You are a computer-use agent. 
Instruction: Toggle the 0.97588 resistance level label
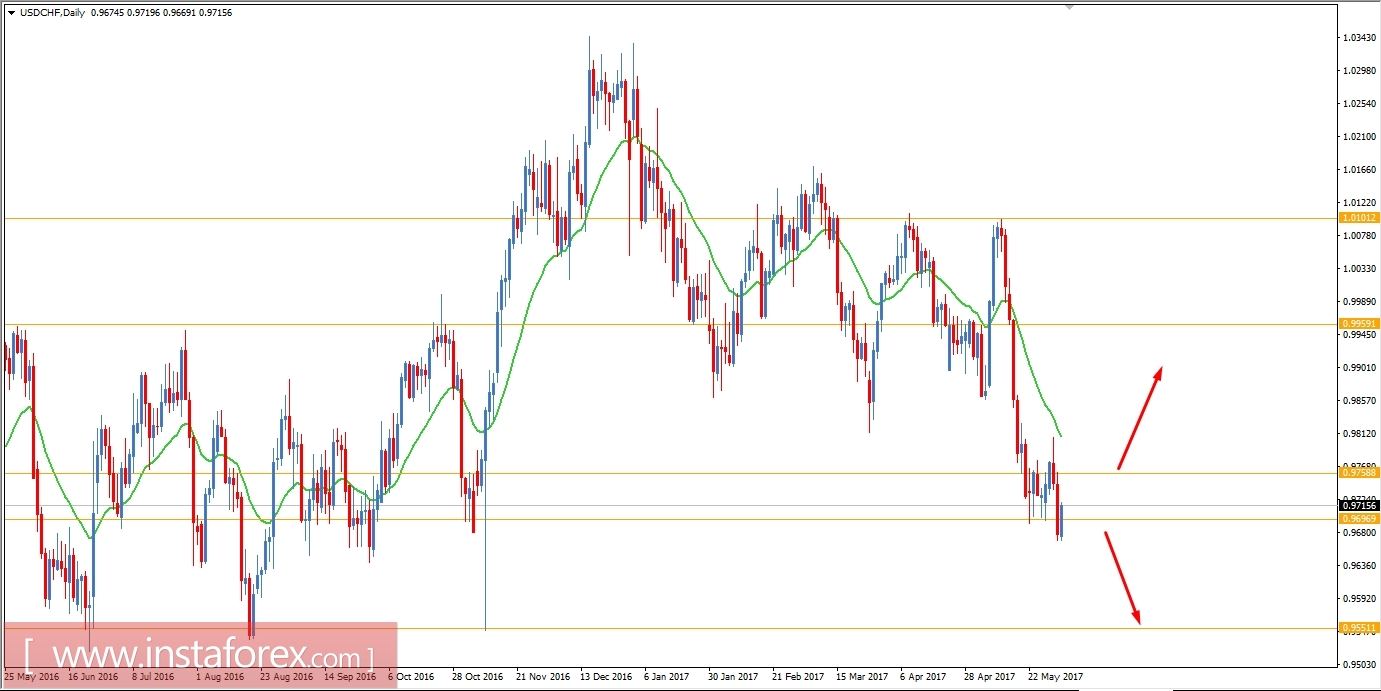tap(1360, 474)
